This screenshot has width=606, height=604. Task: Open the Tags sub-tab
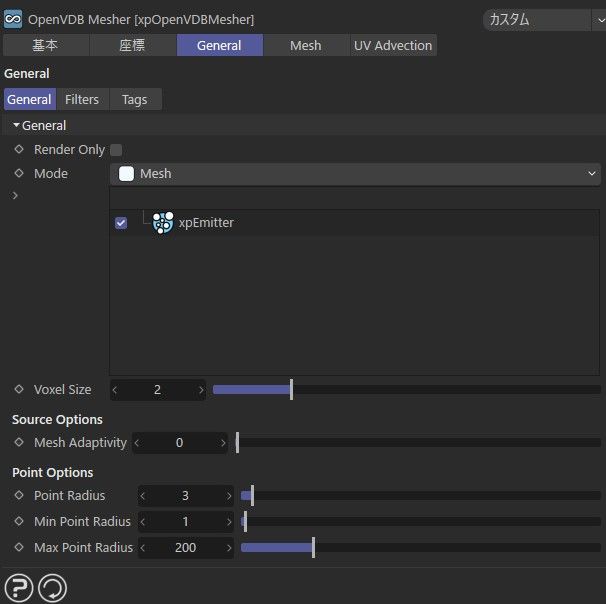[135, 99]
